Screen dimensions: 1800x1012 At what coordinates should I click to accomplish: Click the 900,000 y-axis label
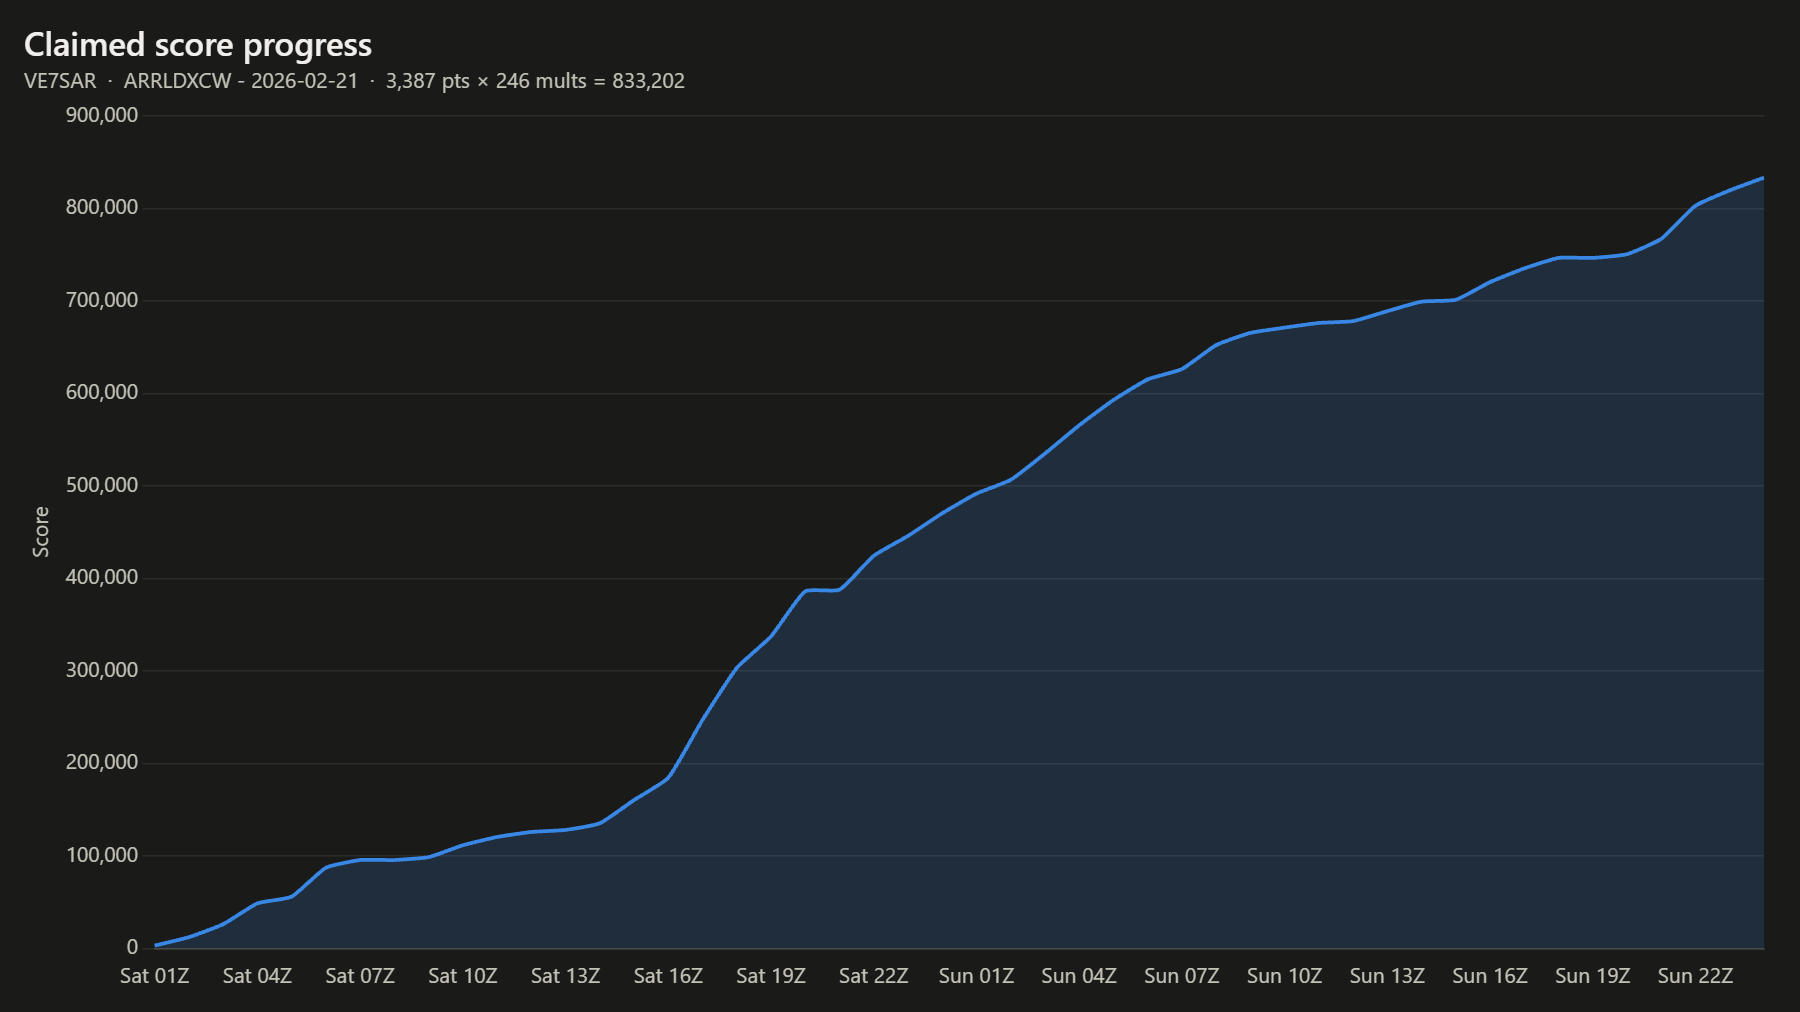point(102,115)
